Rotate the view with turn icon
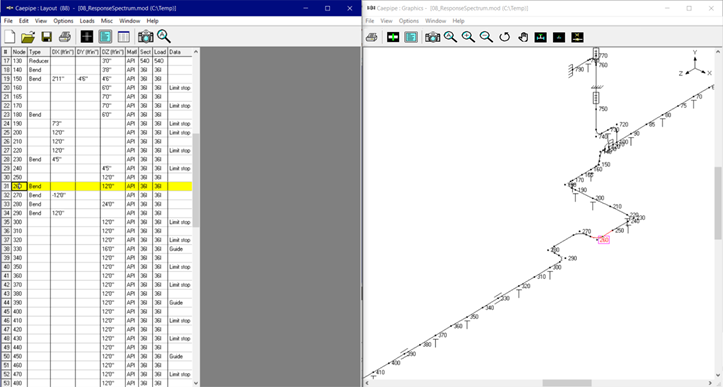723x387 pixels. point(504,37)
